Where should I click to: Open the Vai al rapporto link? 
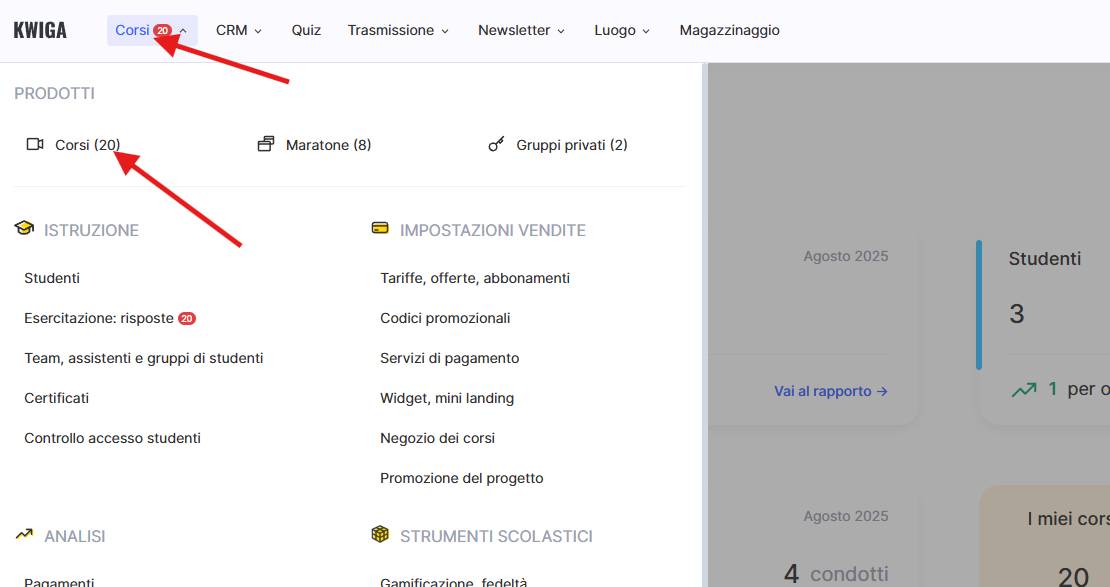pyautogui.click(x=830, y=391)
